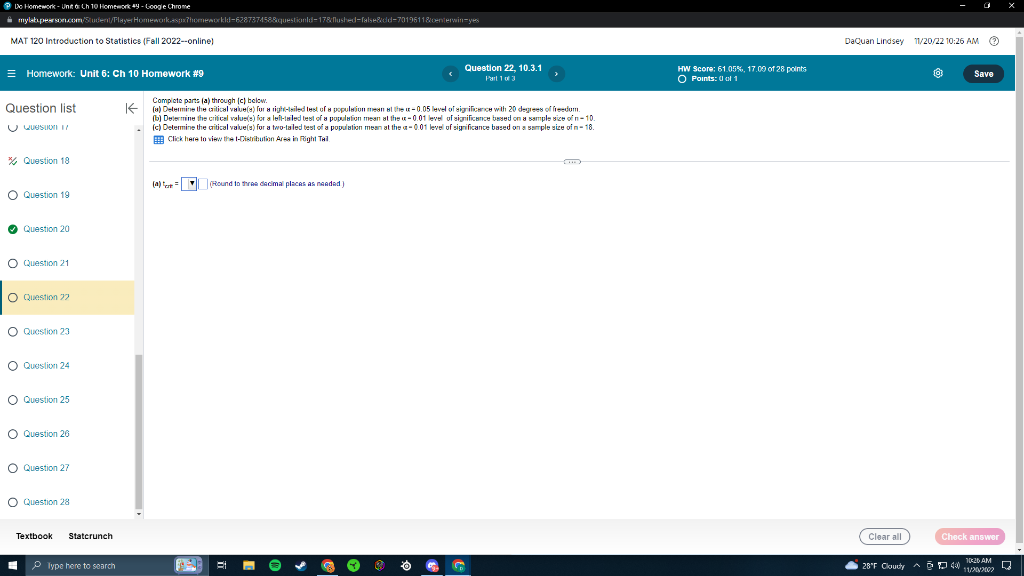The width and height of the screenshot is (1024, 576).
Task: Click the question list scrollbar thumb
Action: [x=138, y=431]
